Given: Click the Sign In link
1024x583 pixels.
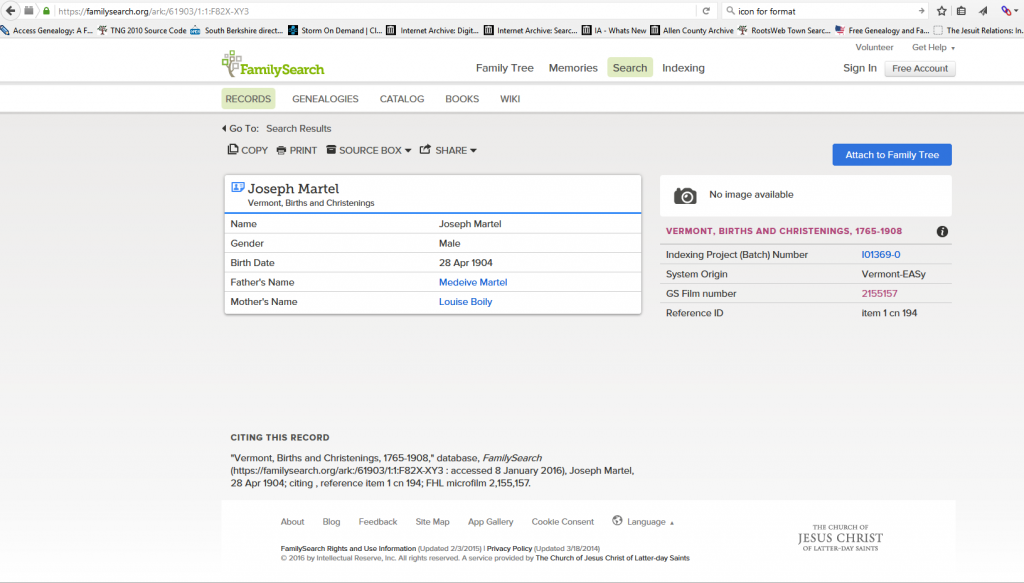Looking at the screenshot, I should click(859, 68).
